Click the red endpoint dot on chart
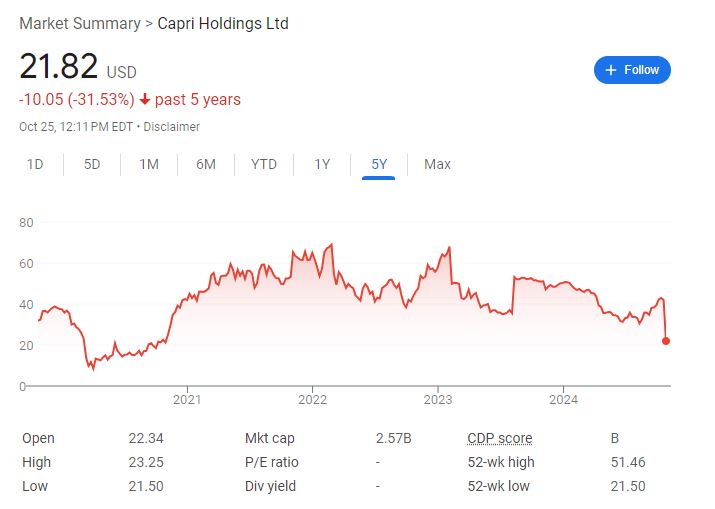The image size is (715, 509). pos(666,341)
